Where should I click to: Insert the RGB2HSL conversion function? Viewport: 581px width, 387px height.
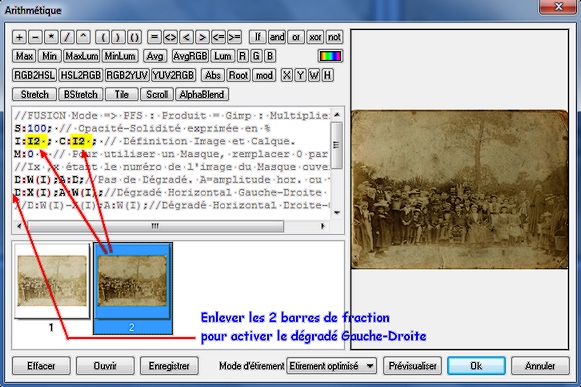click(34, 75)
